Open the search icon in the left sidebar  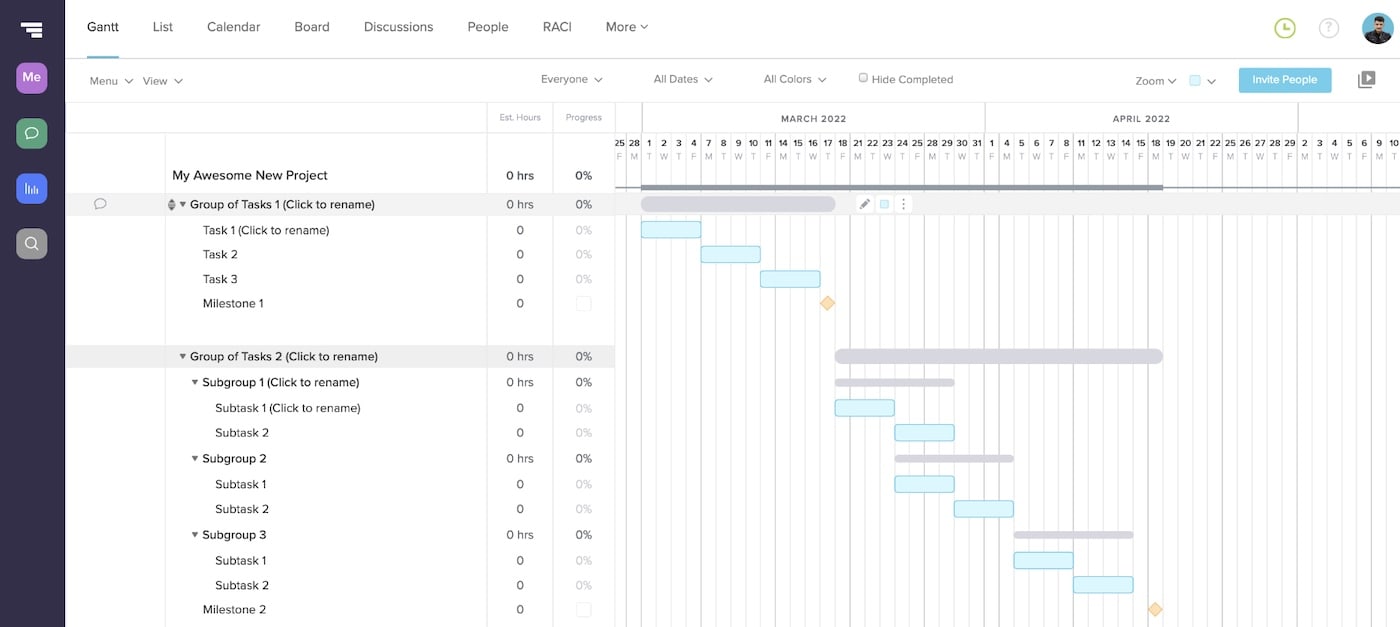[30, 242]
